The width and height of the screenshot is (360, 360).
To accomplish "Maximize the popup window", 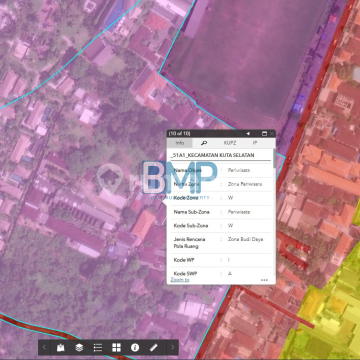I will tap(265, 134).
